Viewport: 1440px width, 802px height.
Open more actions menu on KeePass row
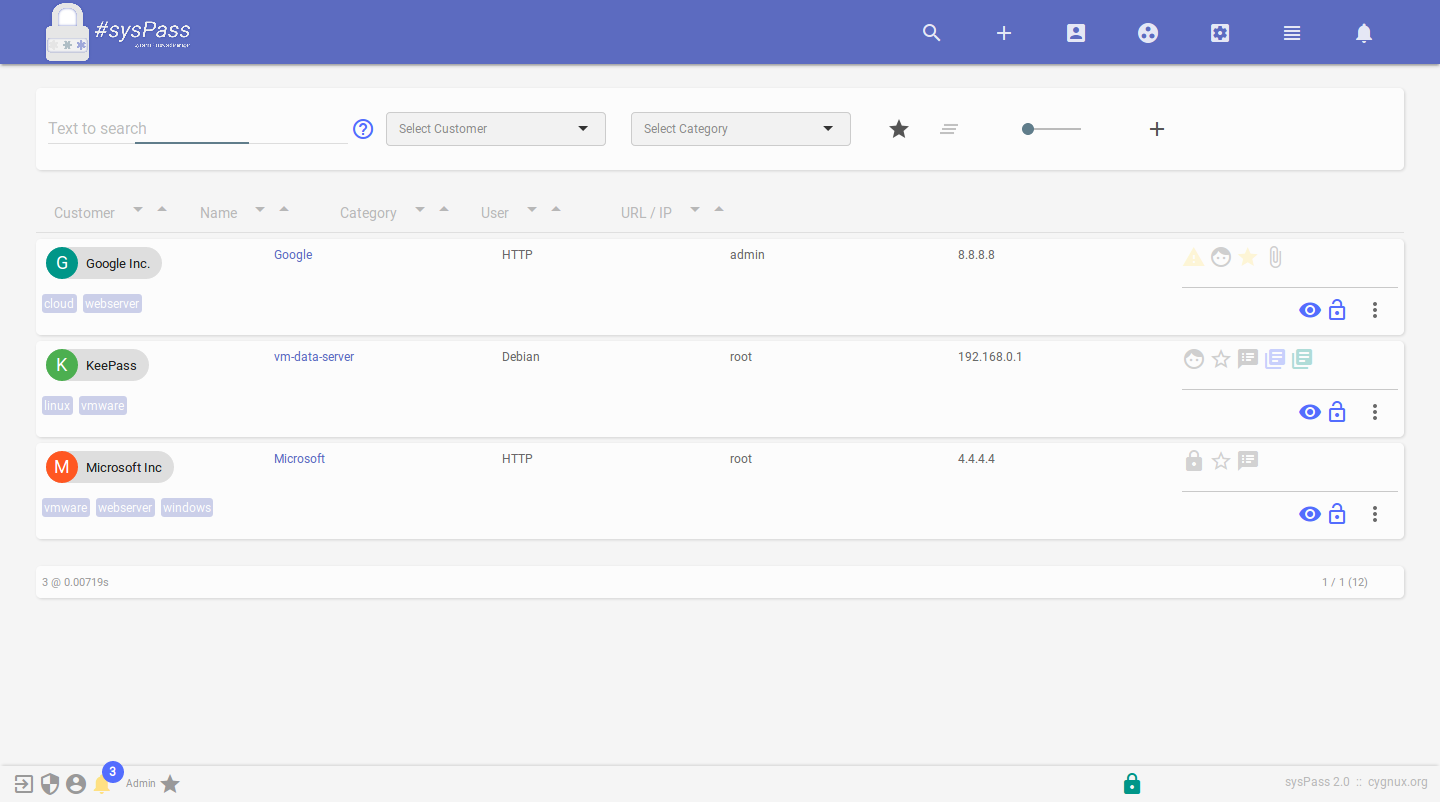click(x=1375, y=412)
